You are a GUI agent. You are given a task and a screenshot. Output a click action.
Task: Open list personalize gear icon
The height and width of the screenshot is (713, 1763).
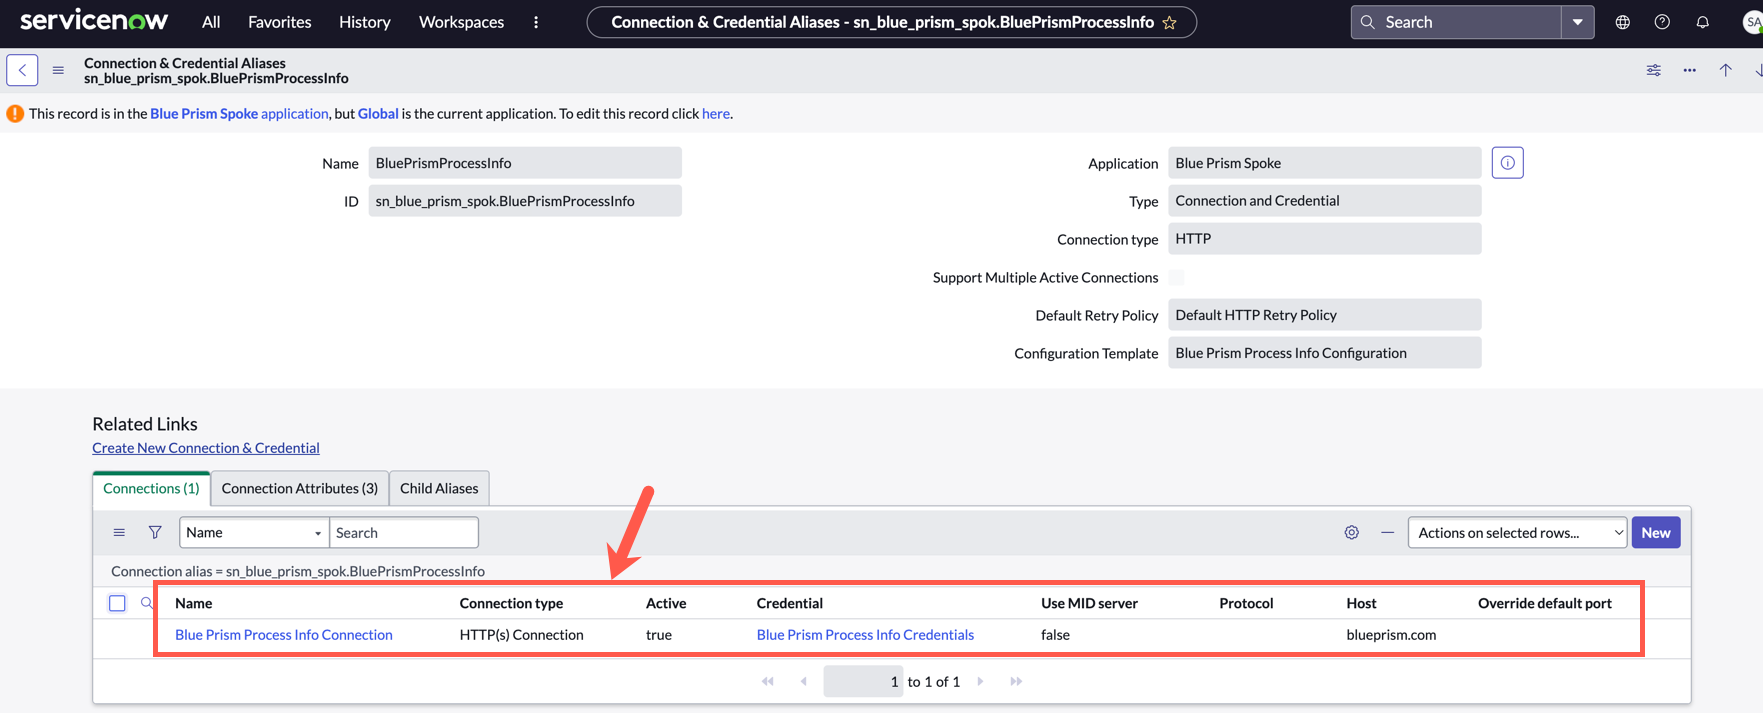1351,533
